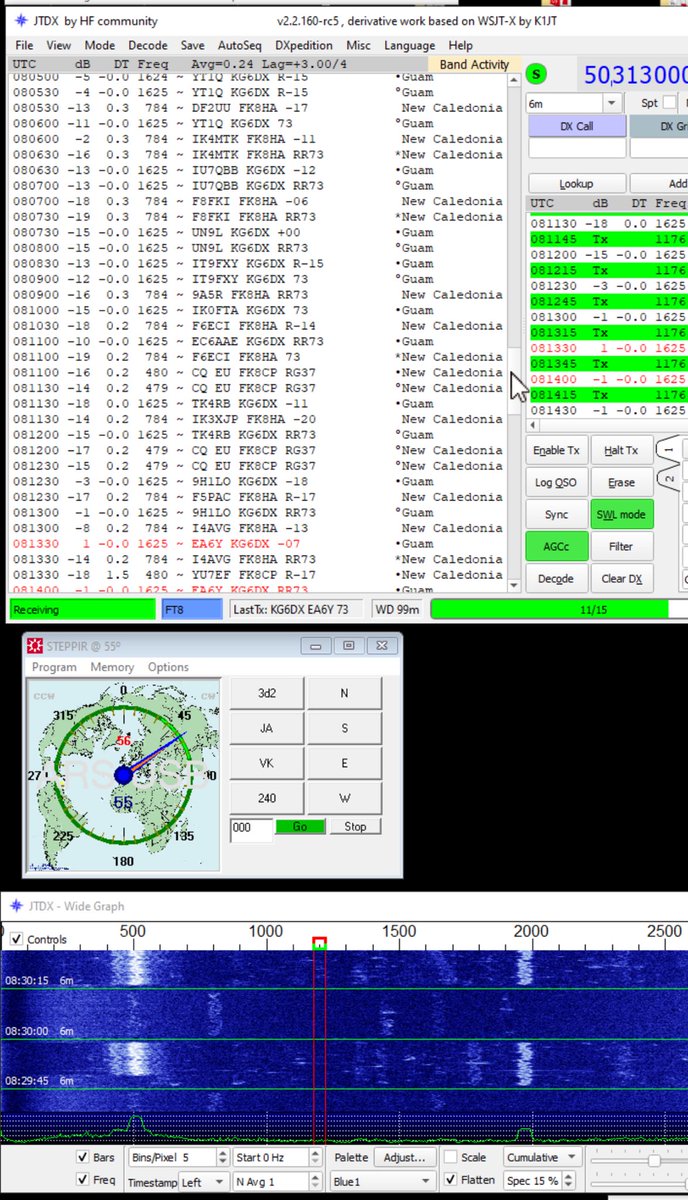Toggle SWL mode button
Image resolution: width=688 pixels, height=1200 pixels.
pos(621,515)
